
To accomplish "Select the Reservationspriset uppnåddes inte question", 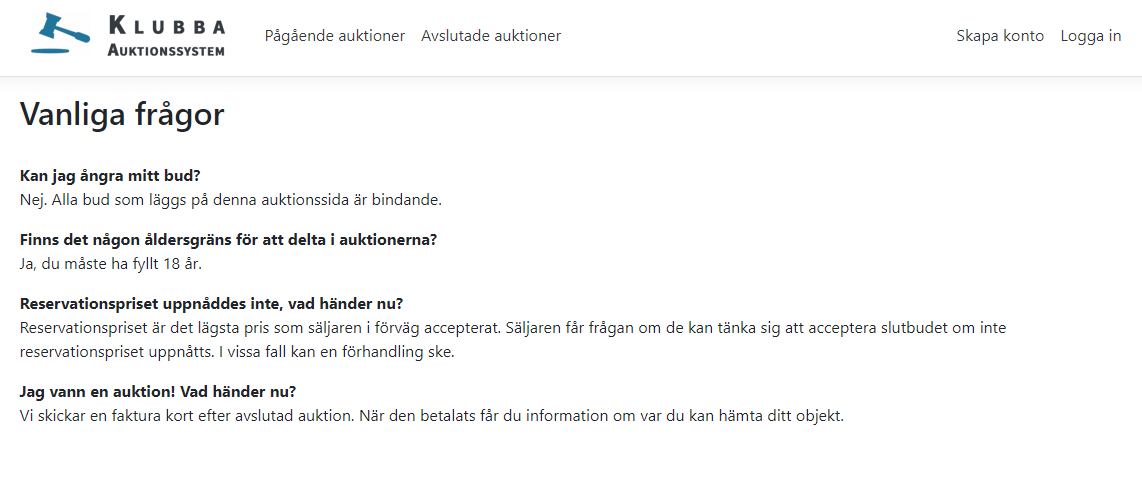I will [211, 303].
